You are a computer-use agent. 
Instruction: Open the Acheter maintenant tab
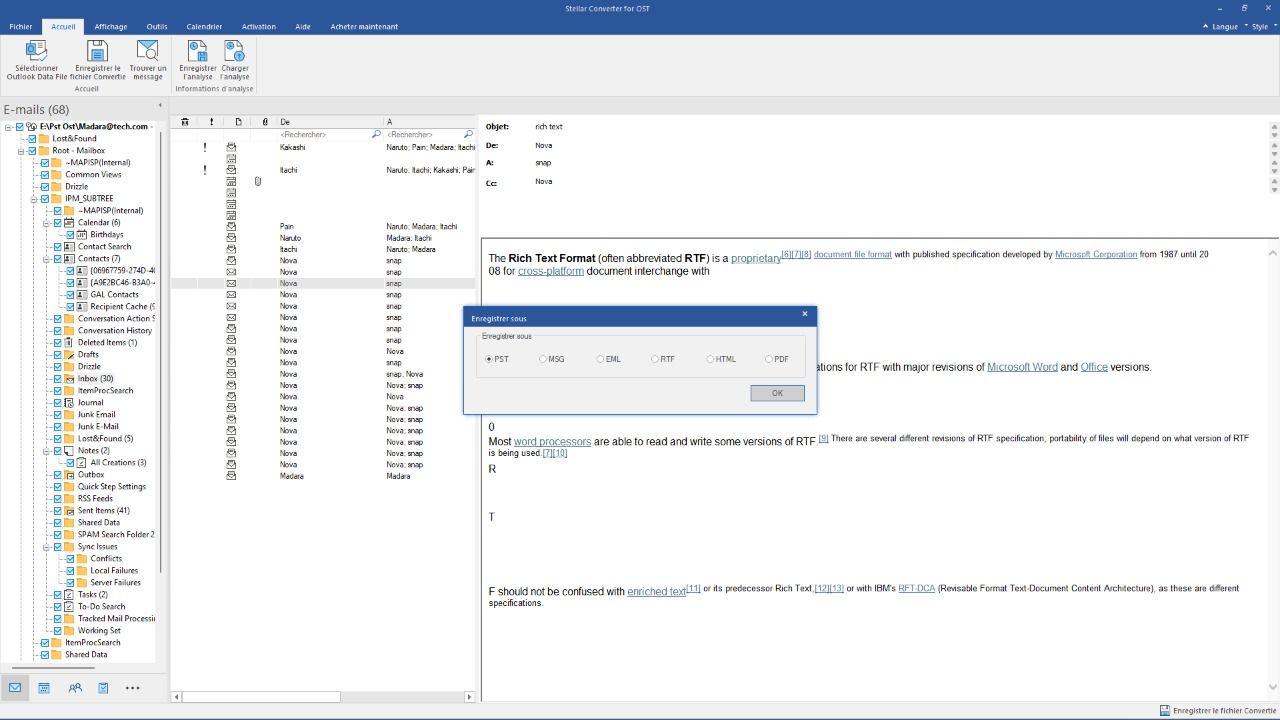coord(364,27)
